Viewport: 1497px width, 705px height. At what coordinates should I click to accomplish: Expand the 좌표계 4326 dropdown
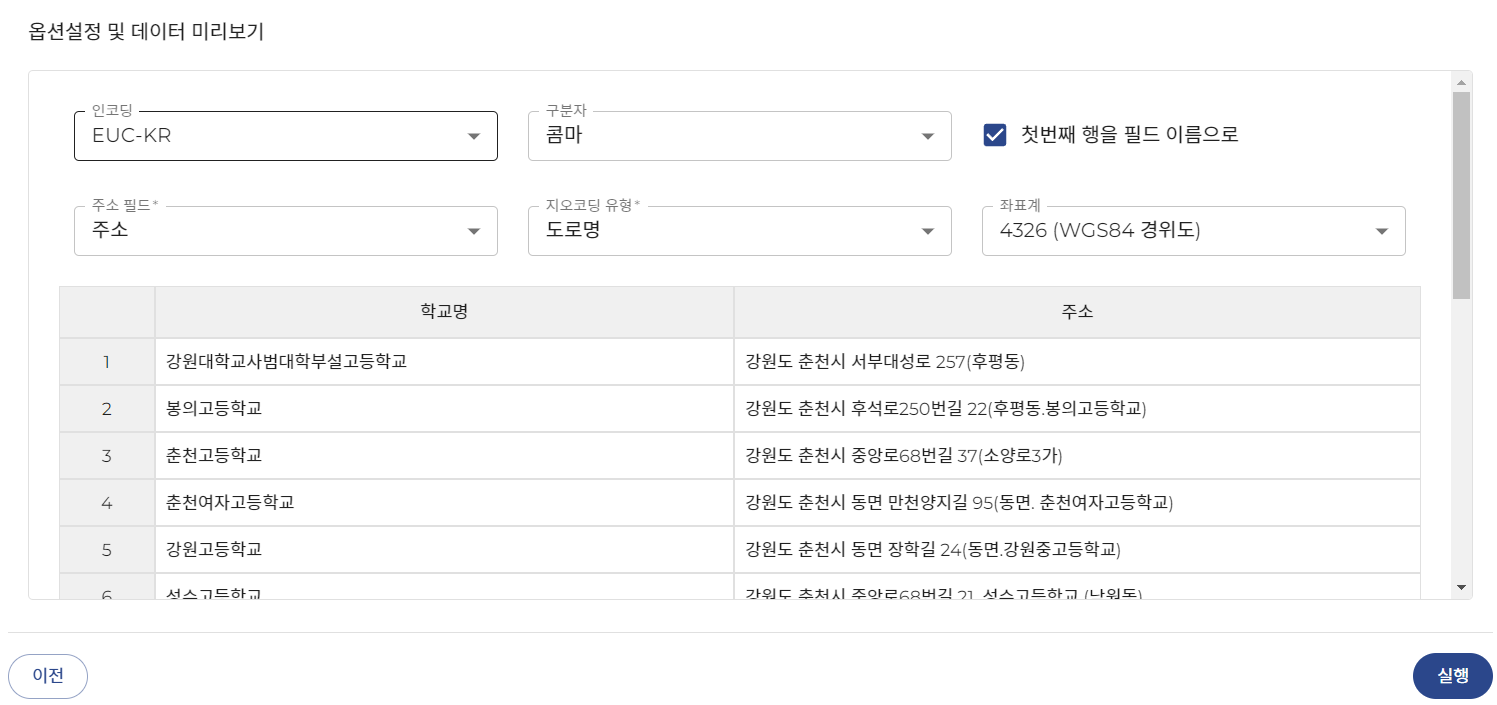(1193, 231)
